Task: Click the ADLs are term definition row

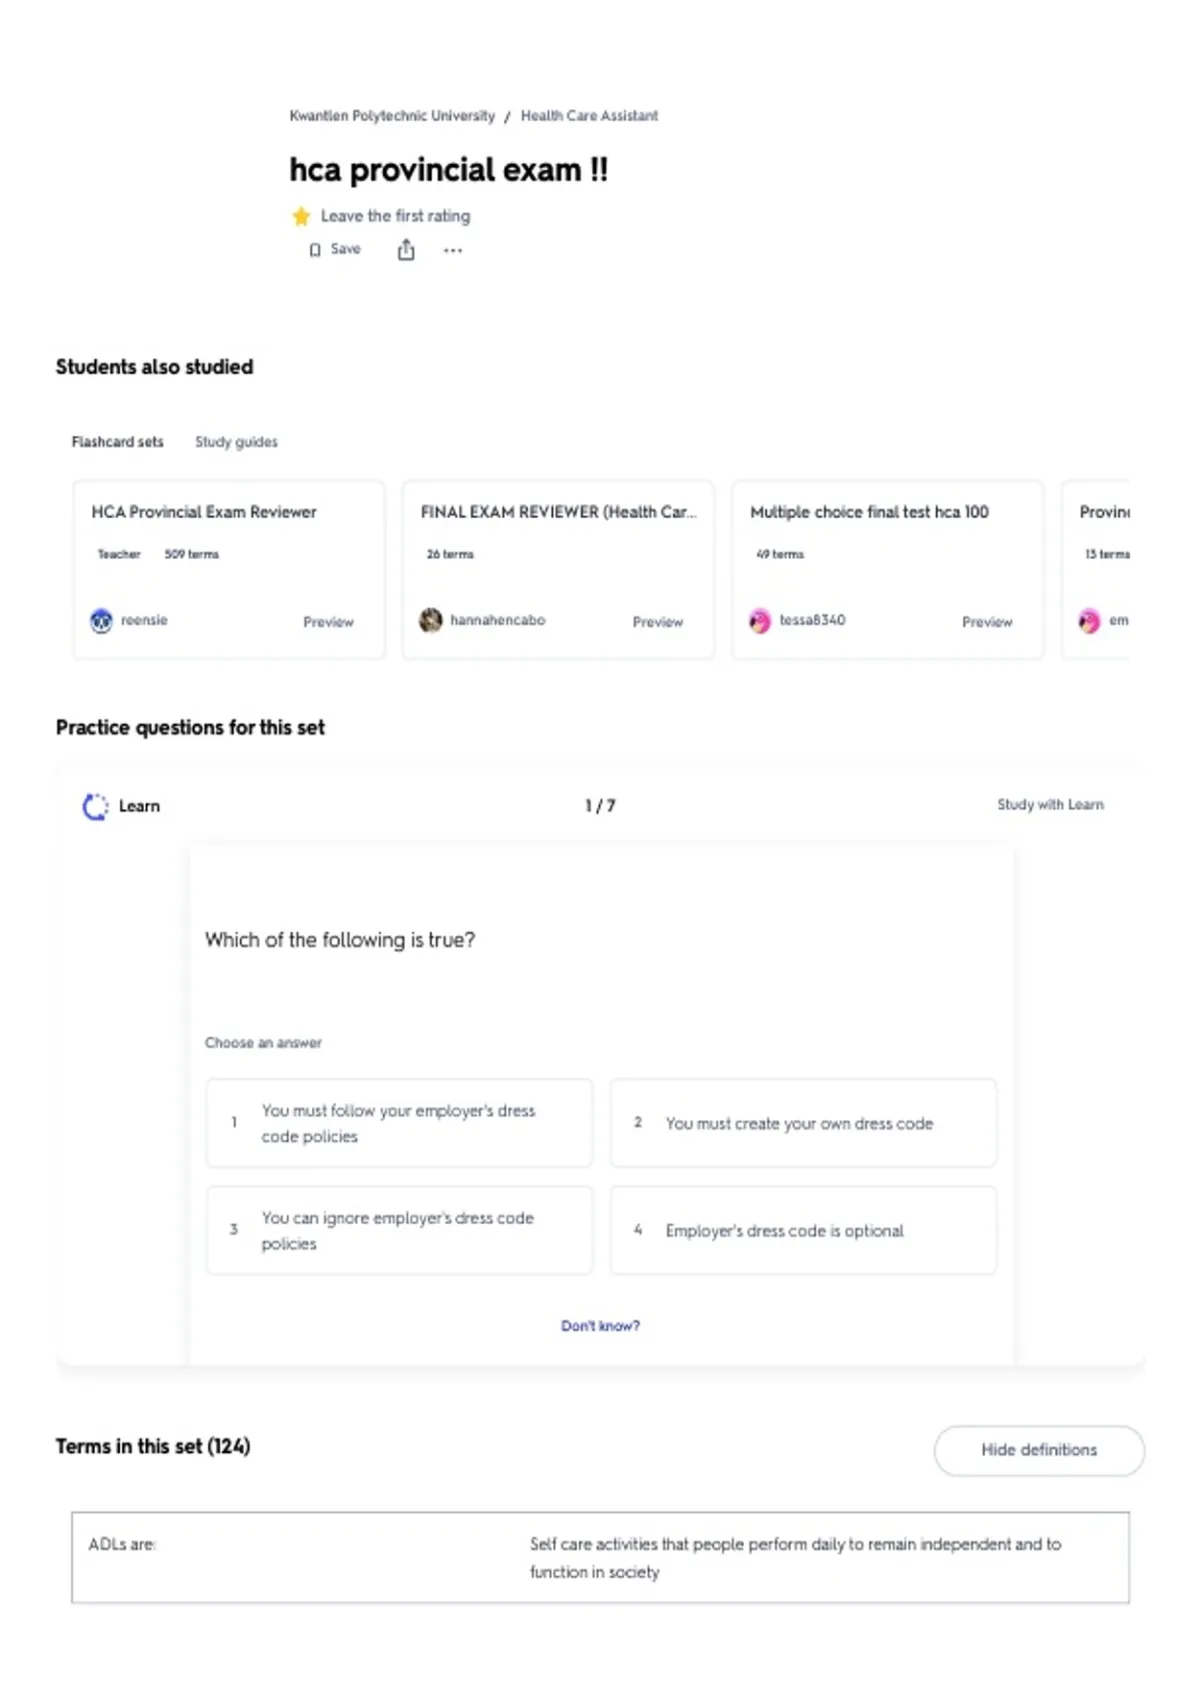Action: point(600,1558)
